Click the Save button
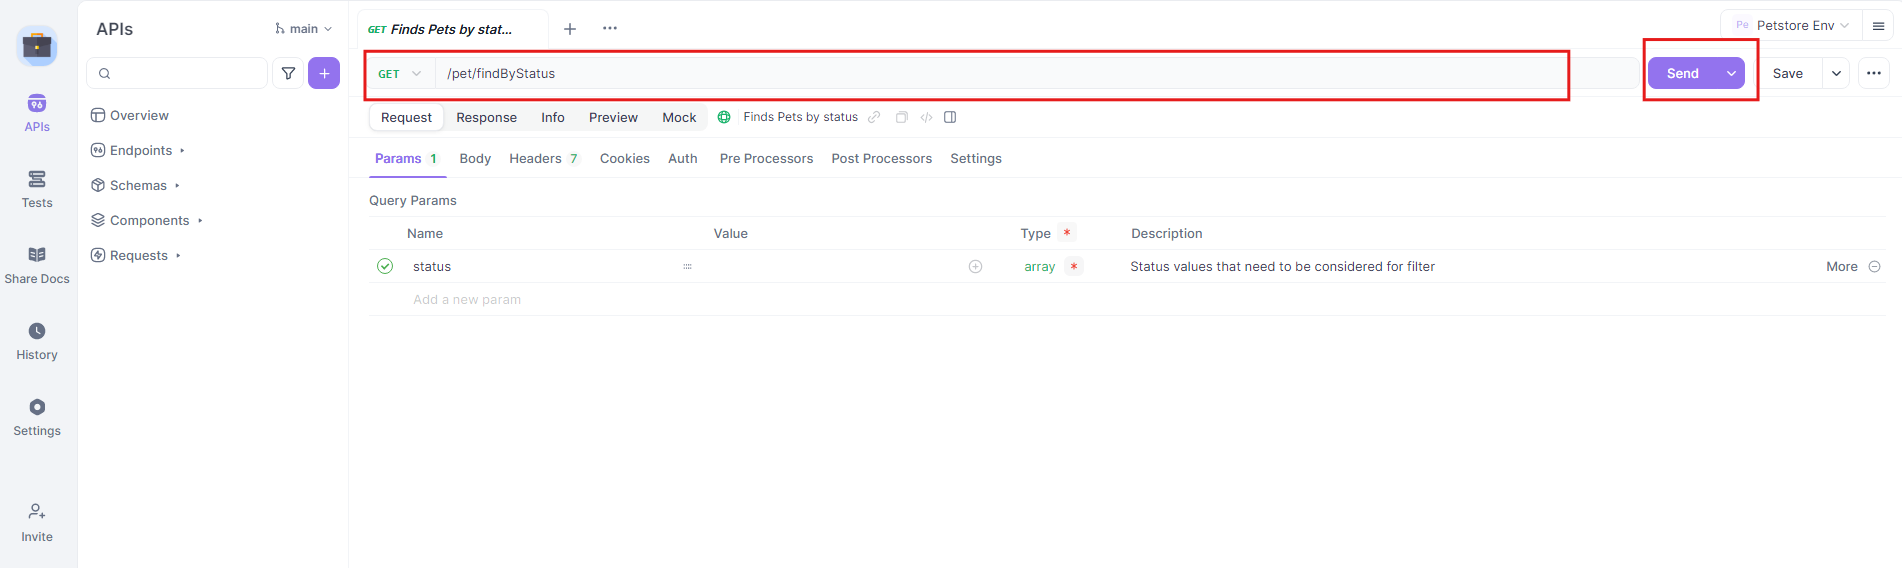 tap(1788, 73)
